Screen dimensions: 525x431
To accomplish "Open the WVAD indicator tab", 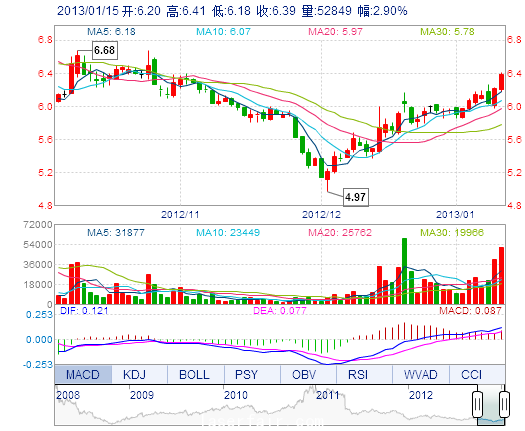I will click(x=421, y=374).
